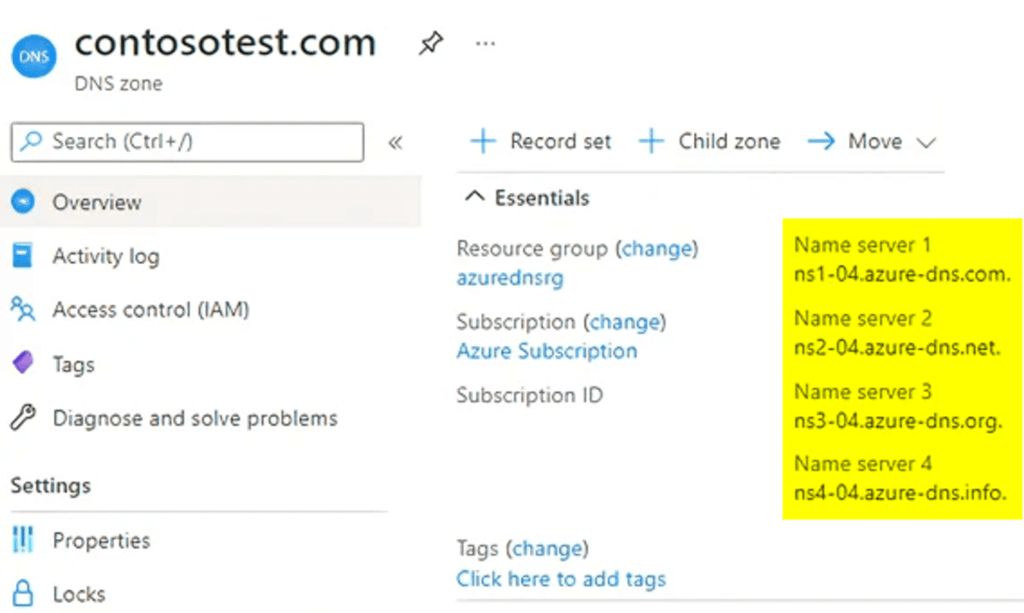Viewport: 1024px width, 613px height.
Task: Open the Azure Subscription link
Action: pyautogui.click(x=546, y=351)
